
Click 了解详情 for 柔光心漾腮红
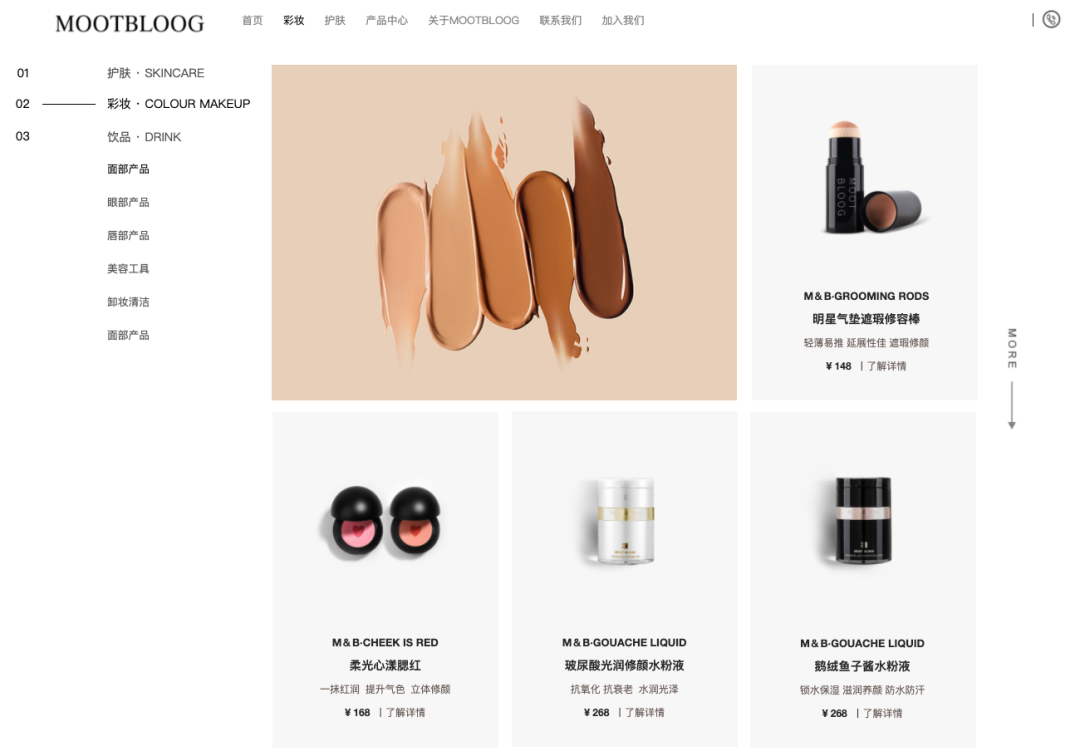(x=406, y=713)
